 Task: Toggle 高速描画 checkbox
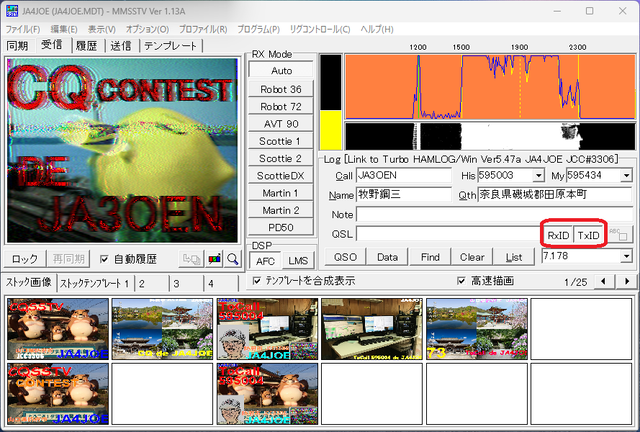[x=461, y=281]
